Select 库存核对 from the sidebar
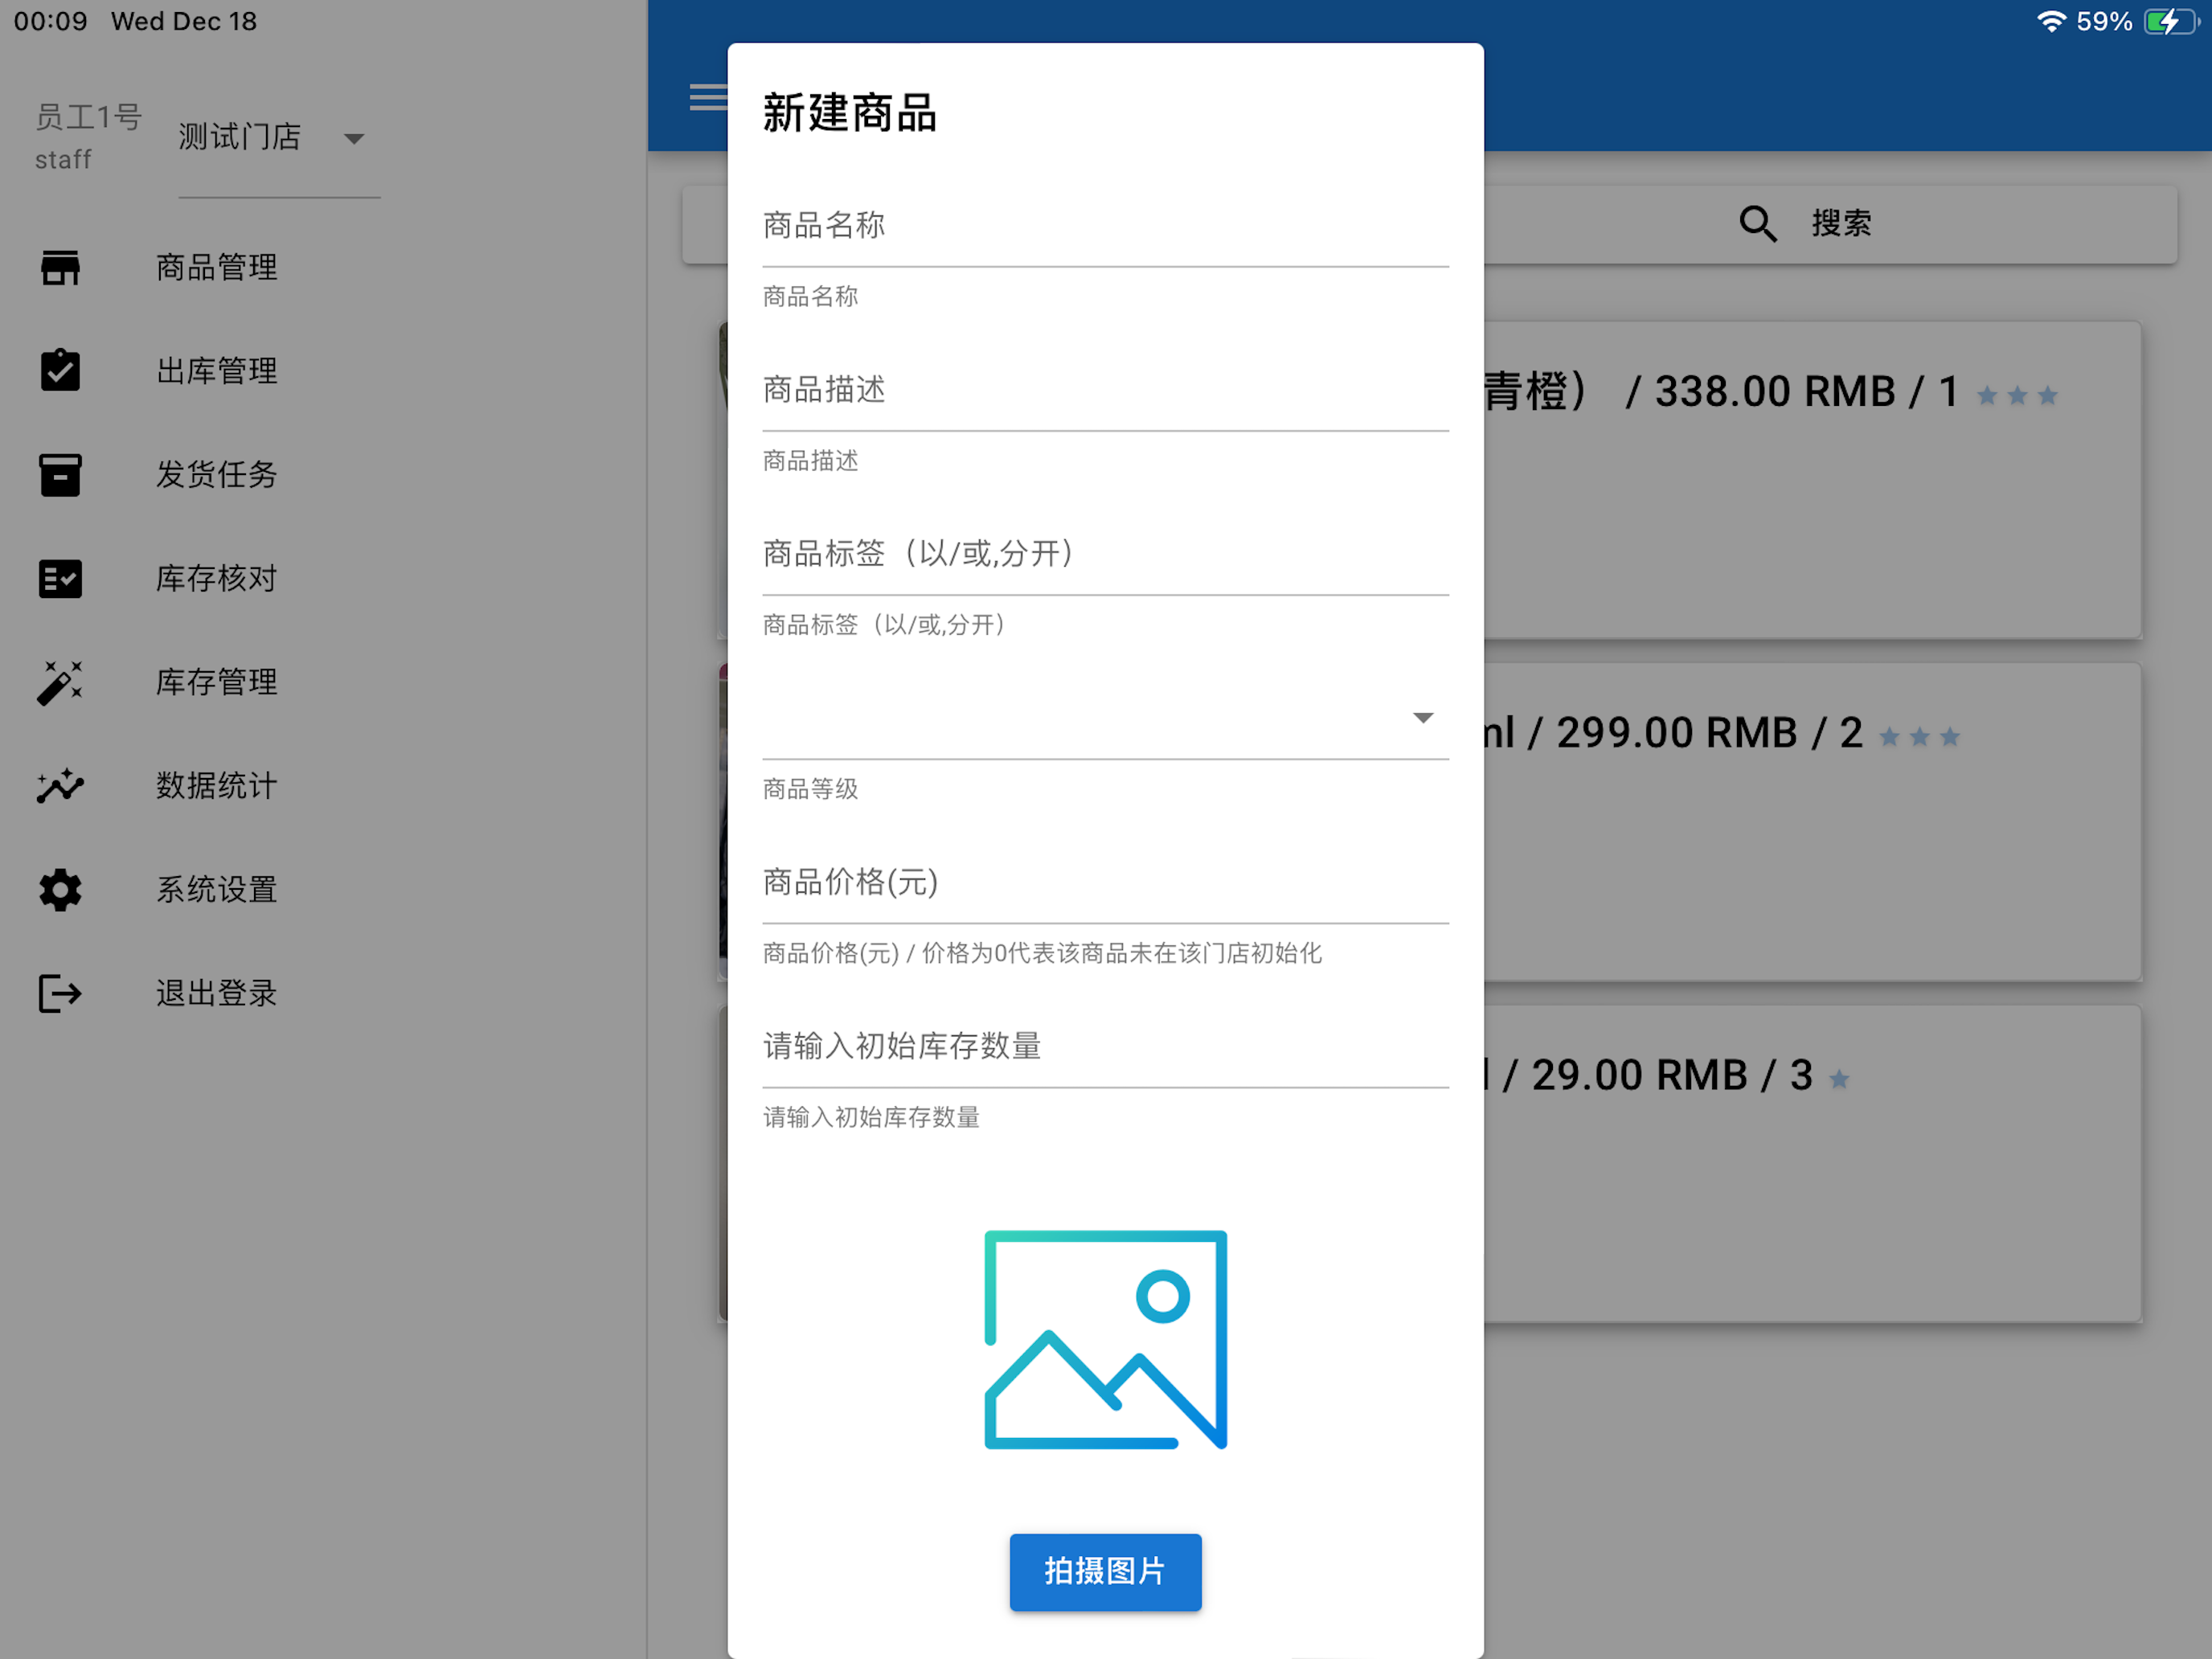 (x=323, y=578)
